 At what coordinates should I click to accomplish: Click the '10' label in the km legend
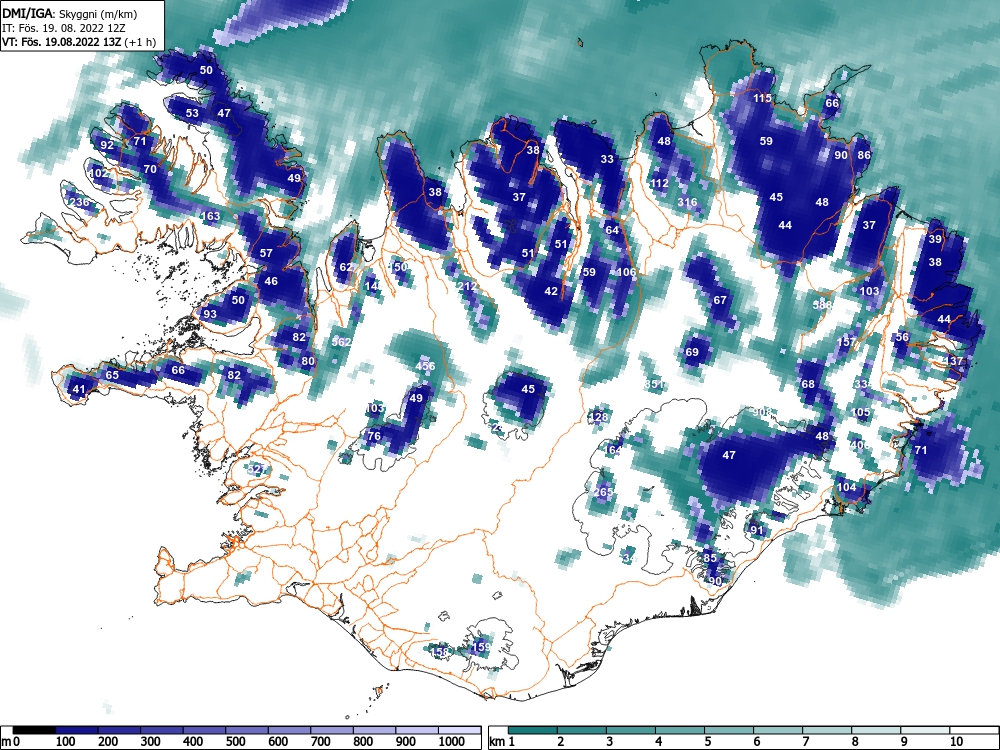(x=955, y=741)
